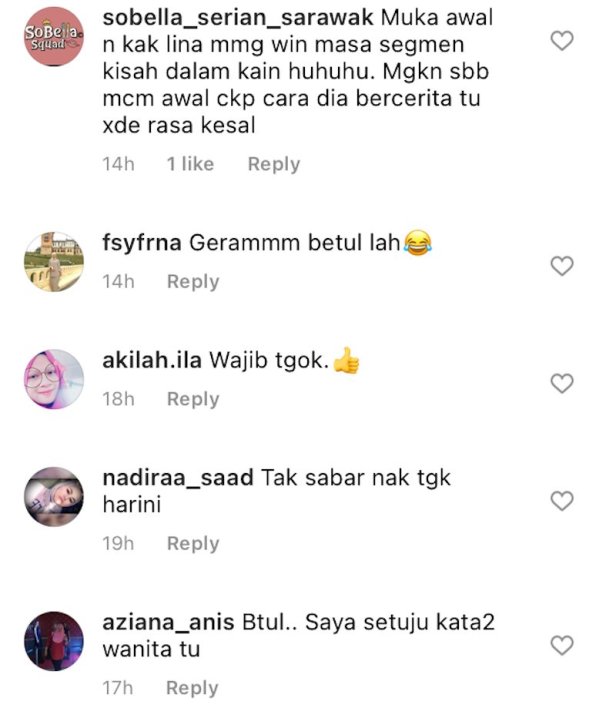This screenshot has height=708, width=616.
Task: Open sobella_serian_sarawak's SoBella Squad profile picture
Action: point(54,36)
